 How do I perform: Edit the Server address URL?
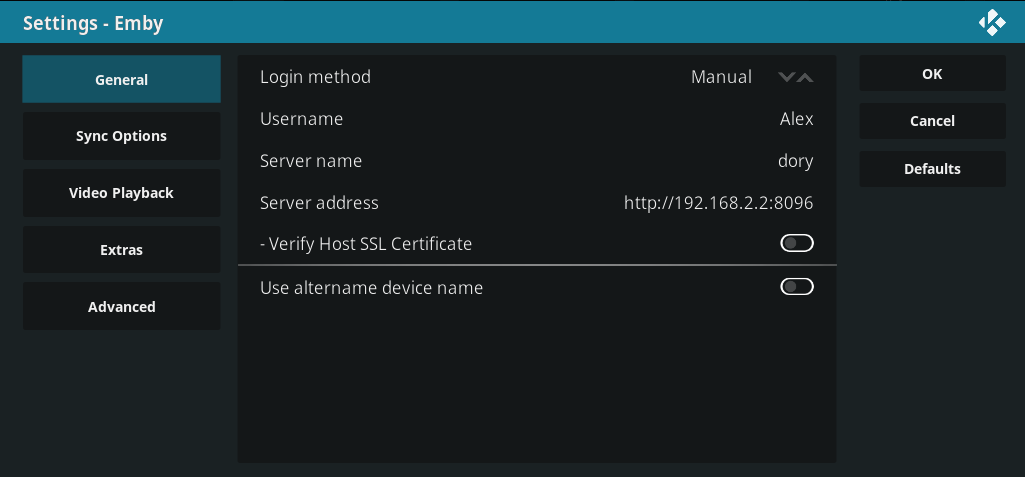pos(718,203)
